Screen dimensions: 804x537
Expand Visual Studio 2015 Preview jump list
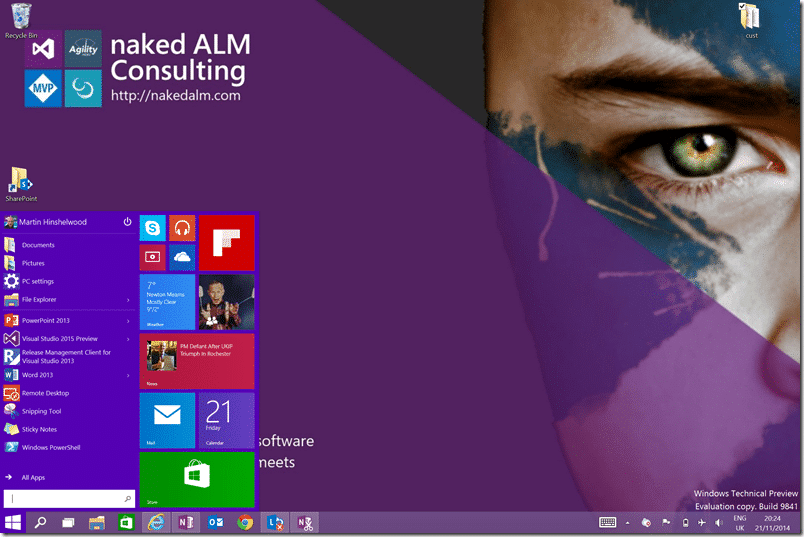pos(128,339)
